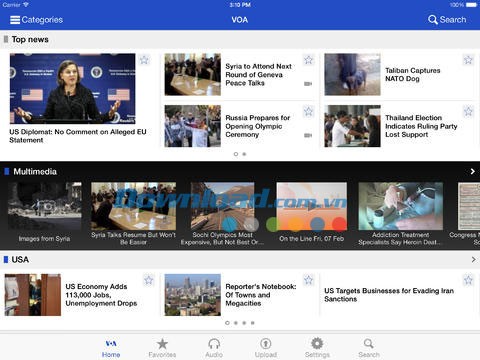Image resolution: width=480 pixels, height=360 pixels.
Task: Open Syria Geneva talks thumbnail in Top news
Action: point(193,75)
